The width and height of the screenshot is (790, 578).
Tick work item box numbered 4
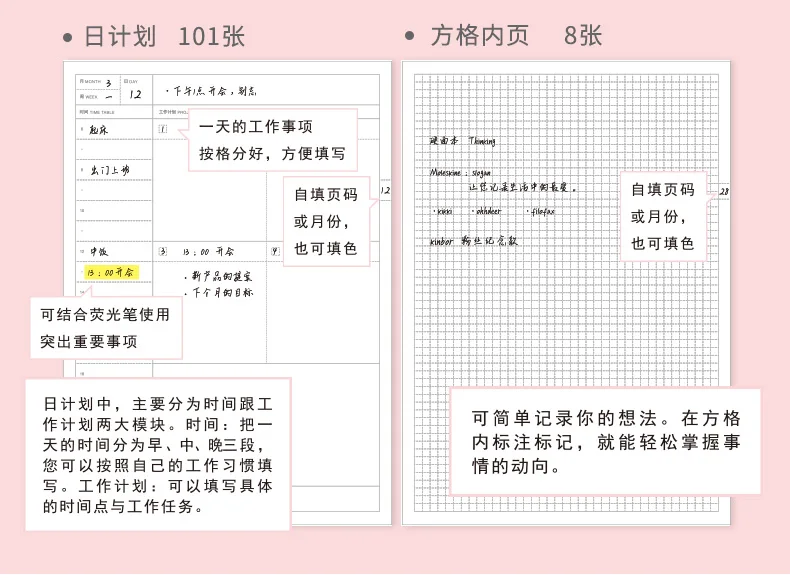[x=275, y=251]
